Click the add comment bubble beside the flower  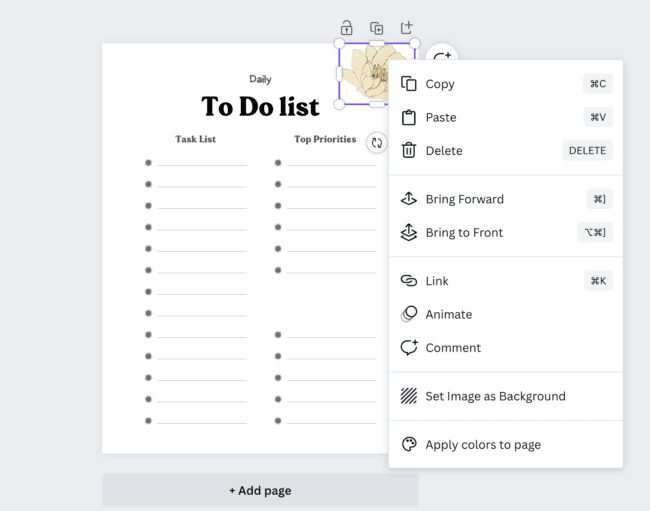(x=442, y=55)
